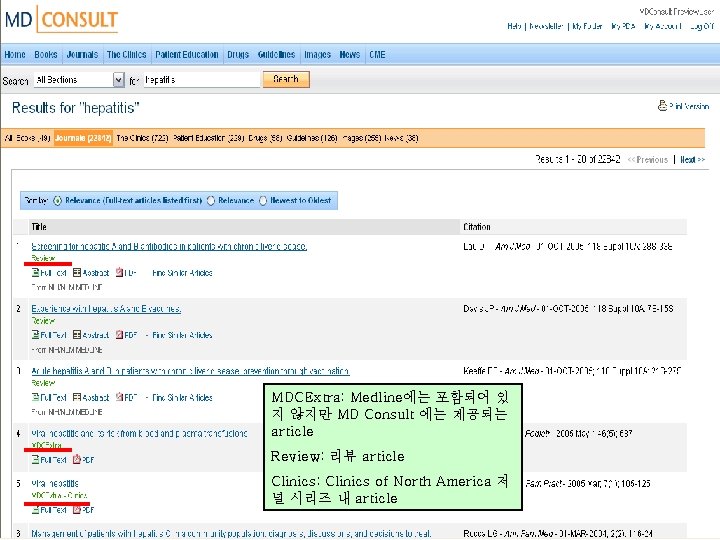The width and height of the screenshot is (720, 540).
Task: Open the Home nav tab
Action: [x=15, y=55]
